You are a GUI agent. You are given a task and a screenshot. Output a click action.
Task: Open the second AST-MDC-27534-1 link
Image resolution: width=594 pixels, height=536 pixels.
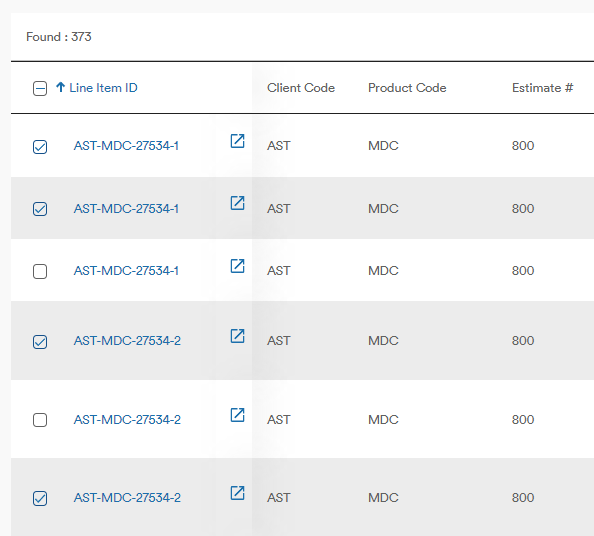(126, 208)
